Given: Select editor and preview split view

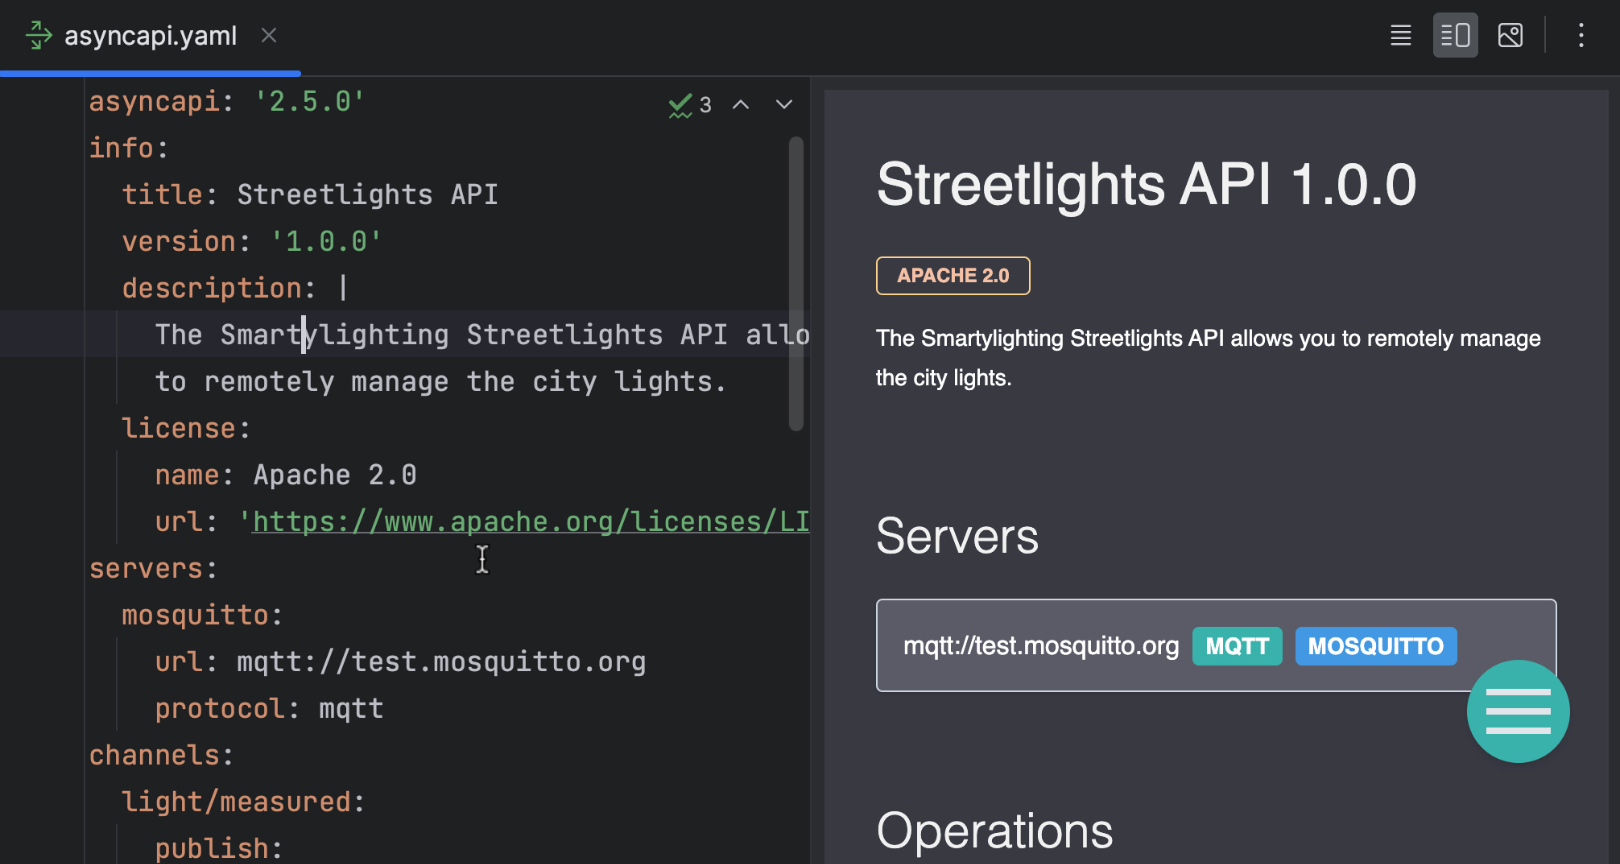Looking at the screenshot, I should point(1455,36).
